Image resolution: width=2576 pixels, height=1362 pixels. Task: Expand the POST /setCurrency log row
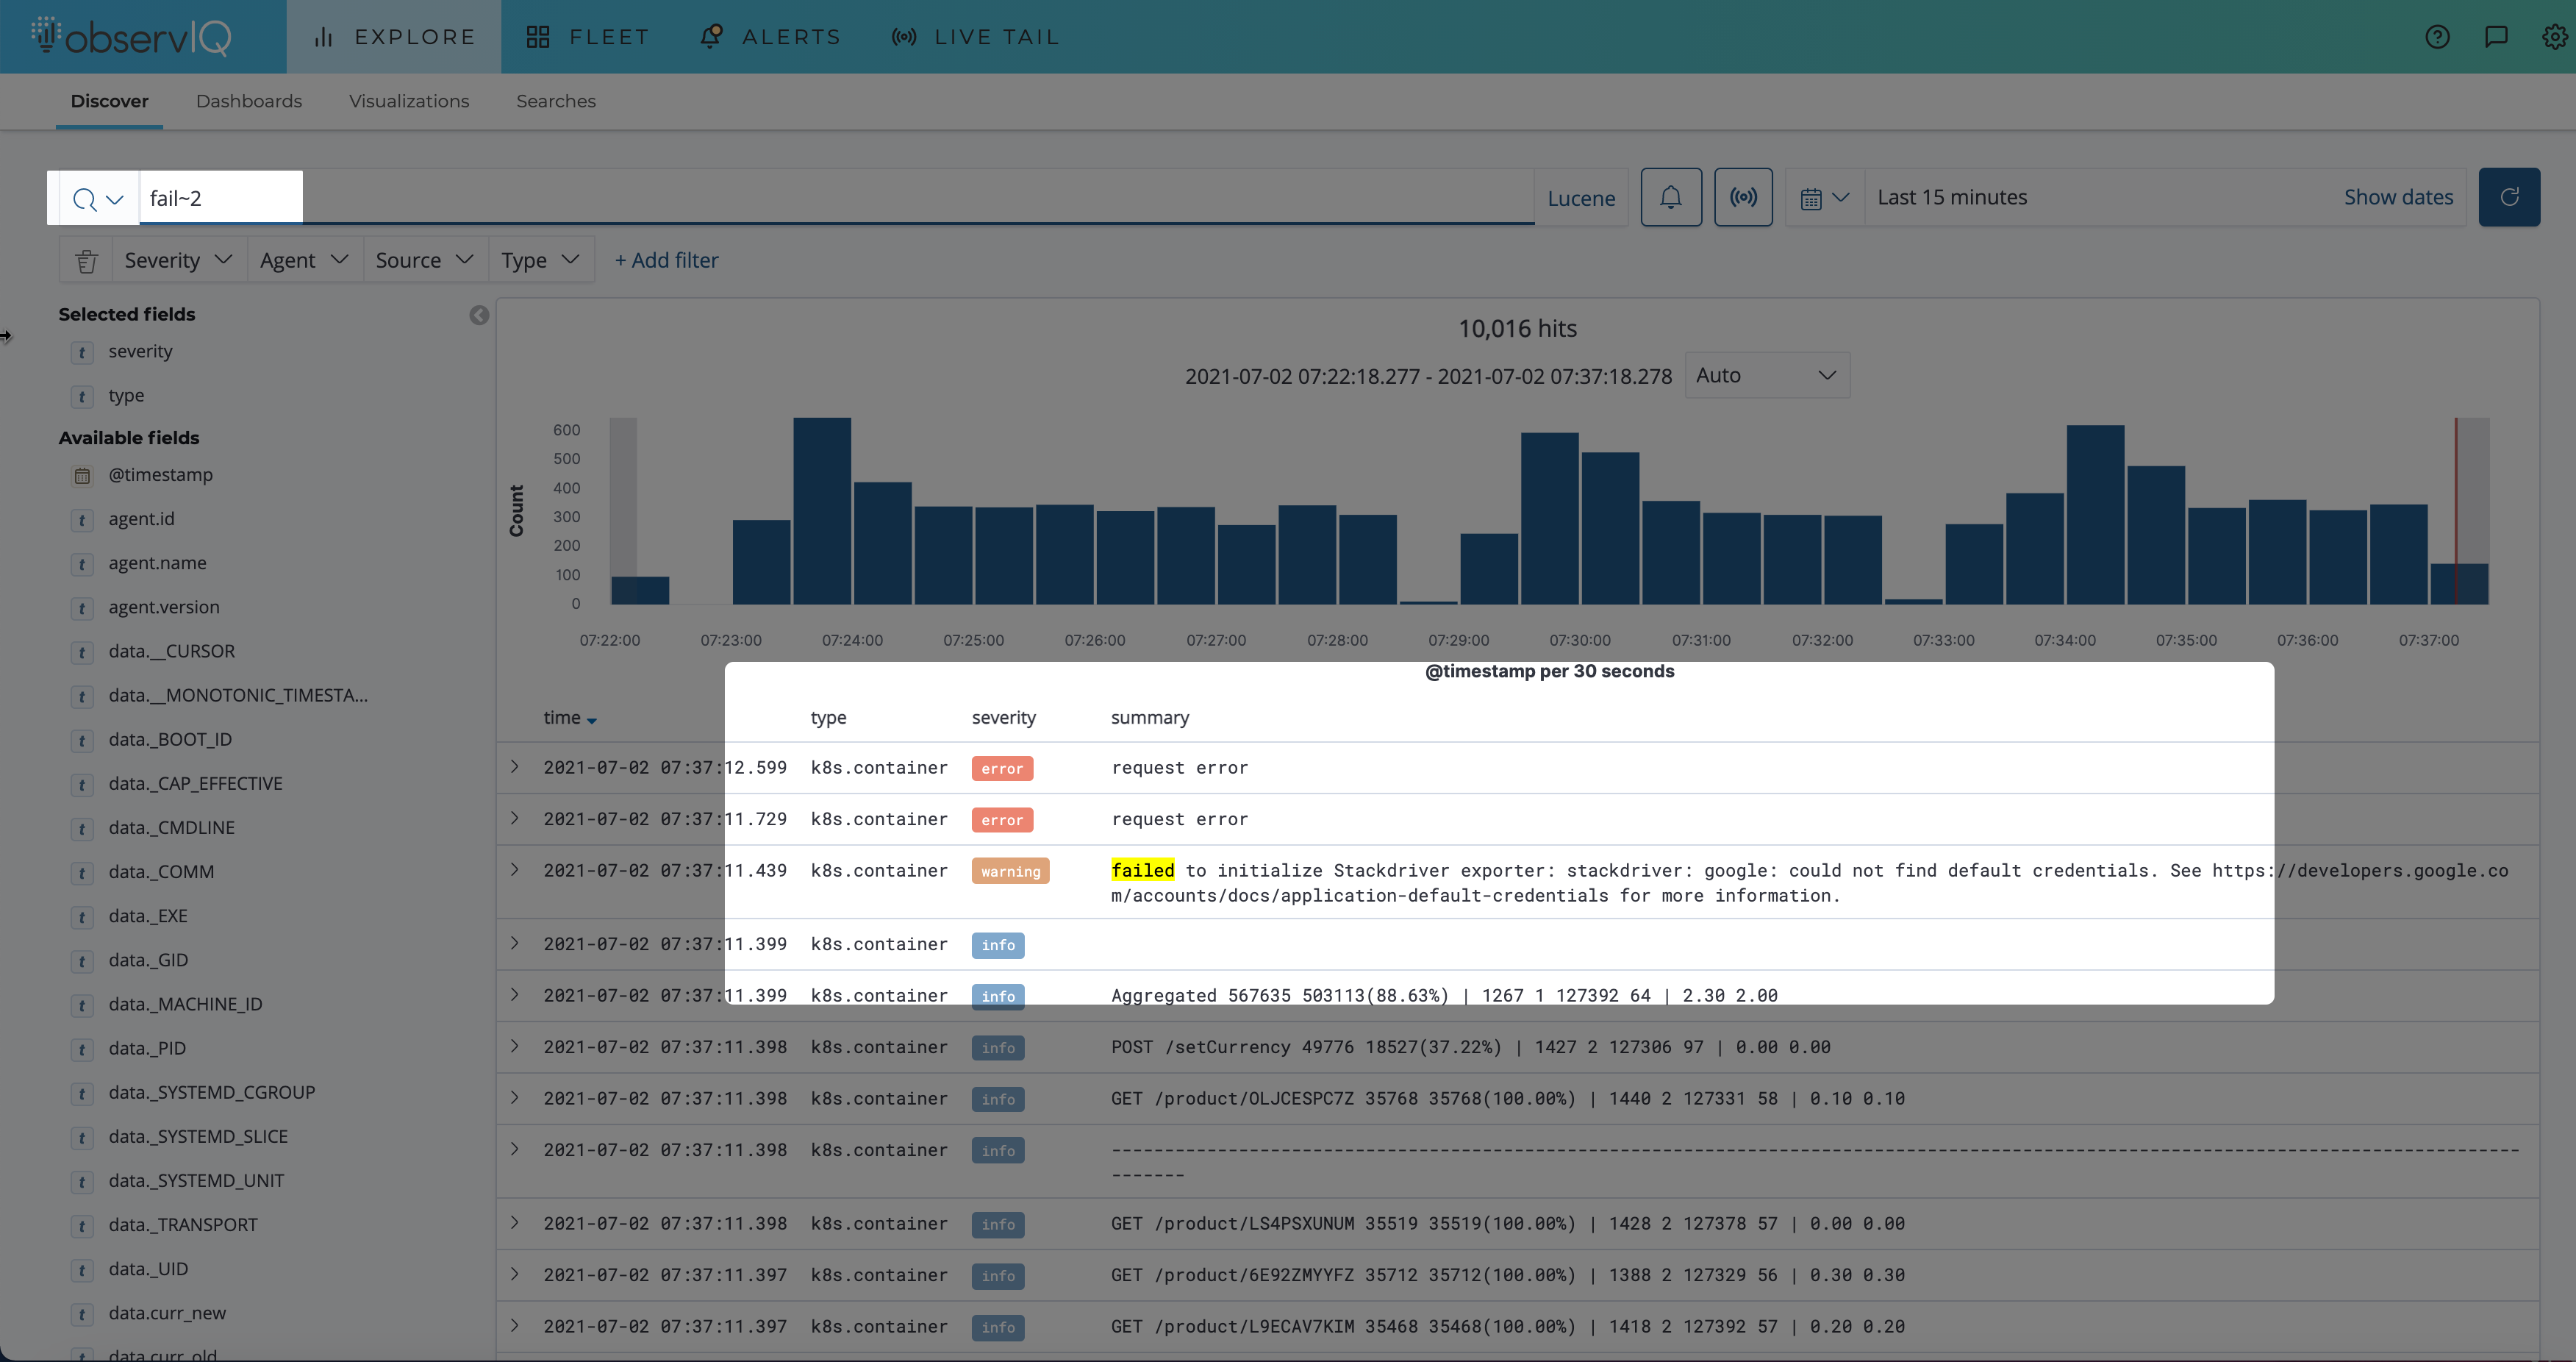(515, 1046)
